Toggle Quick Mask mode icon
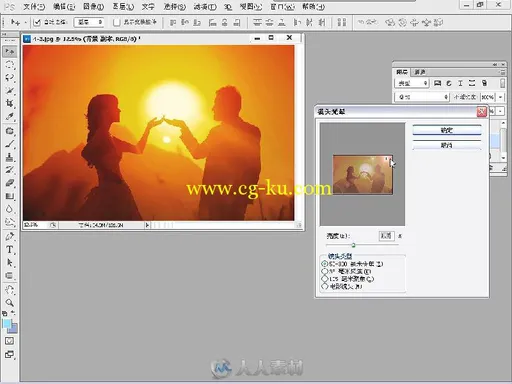 click(x=9, y=341)
